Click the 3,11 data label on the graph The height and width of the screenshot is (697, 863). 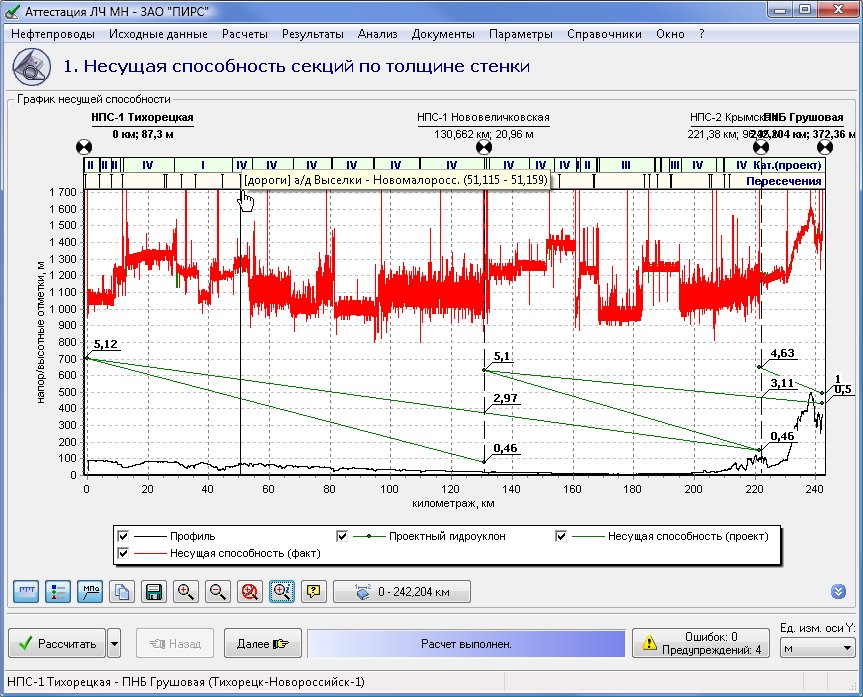(782, 383)
